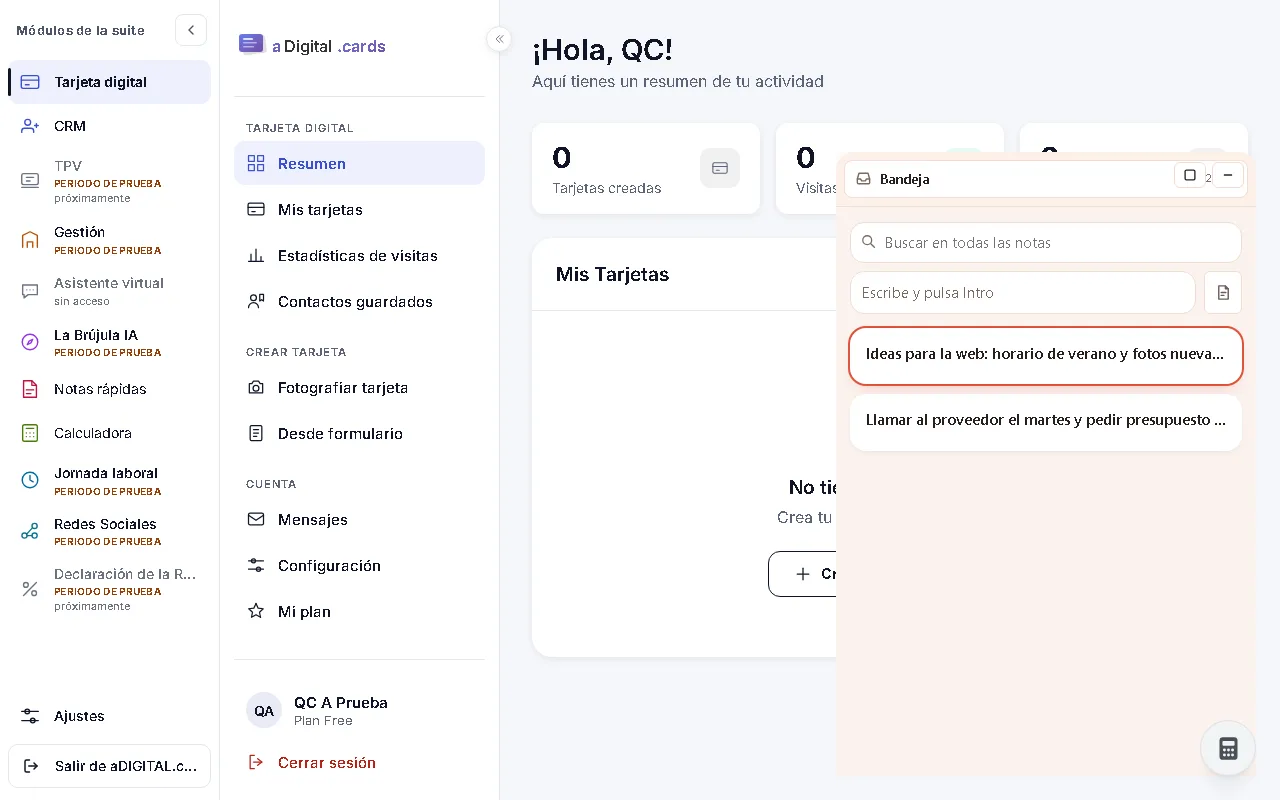This screenshot has width=1280, height=800.
Task: Choose Desde formulario to create a card
Action: [x=359, y=433]
